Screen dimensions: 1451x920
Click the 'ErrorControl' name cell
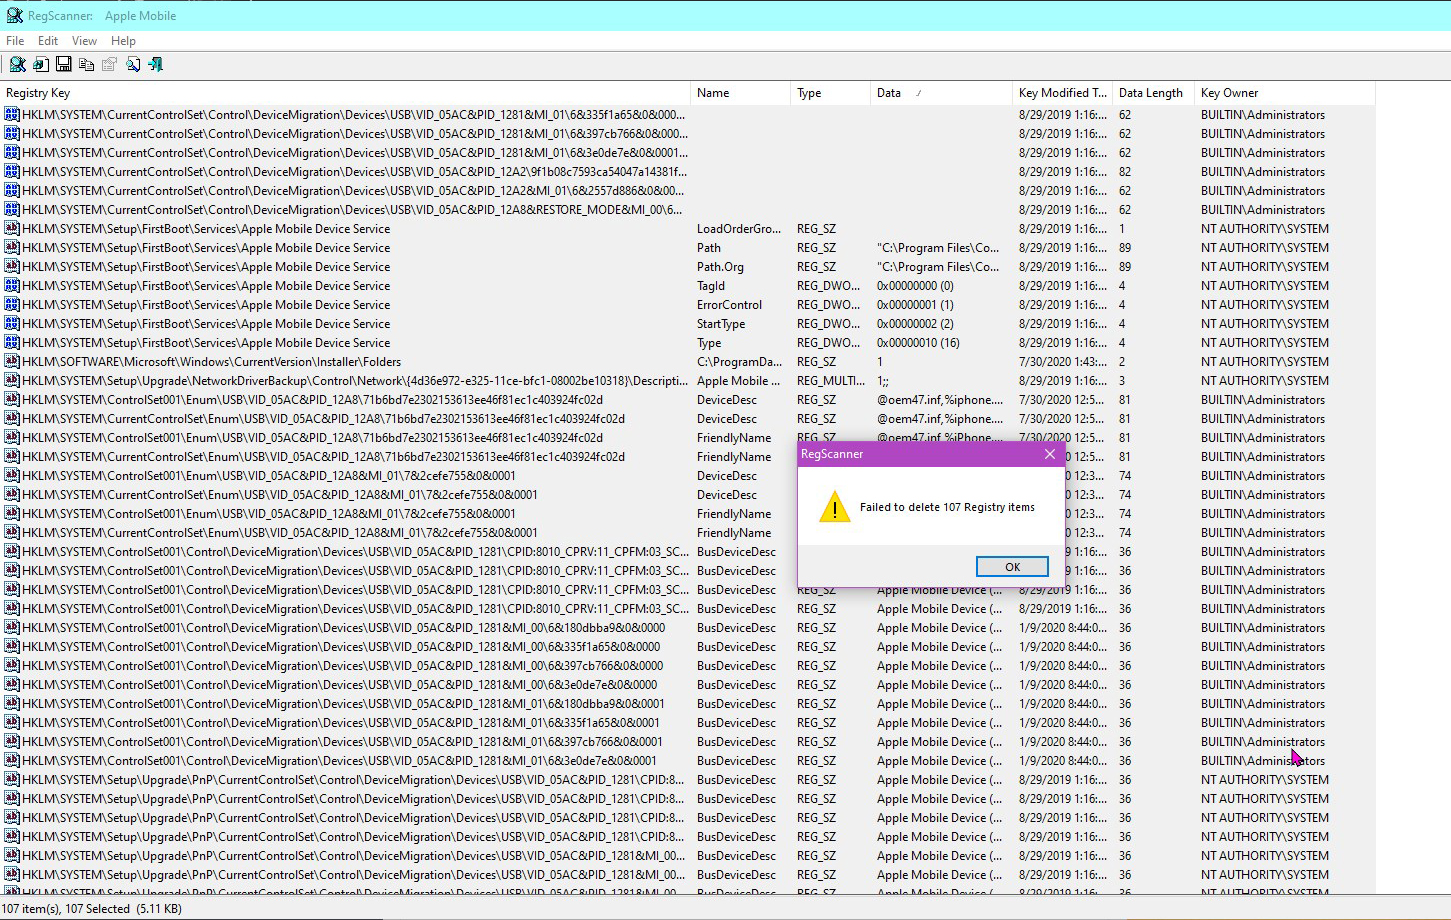(730, 305)
